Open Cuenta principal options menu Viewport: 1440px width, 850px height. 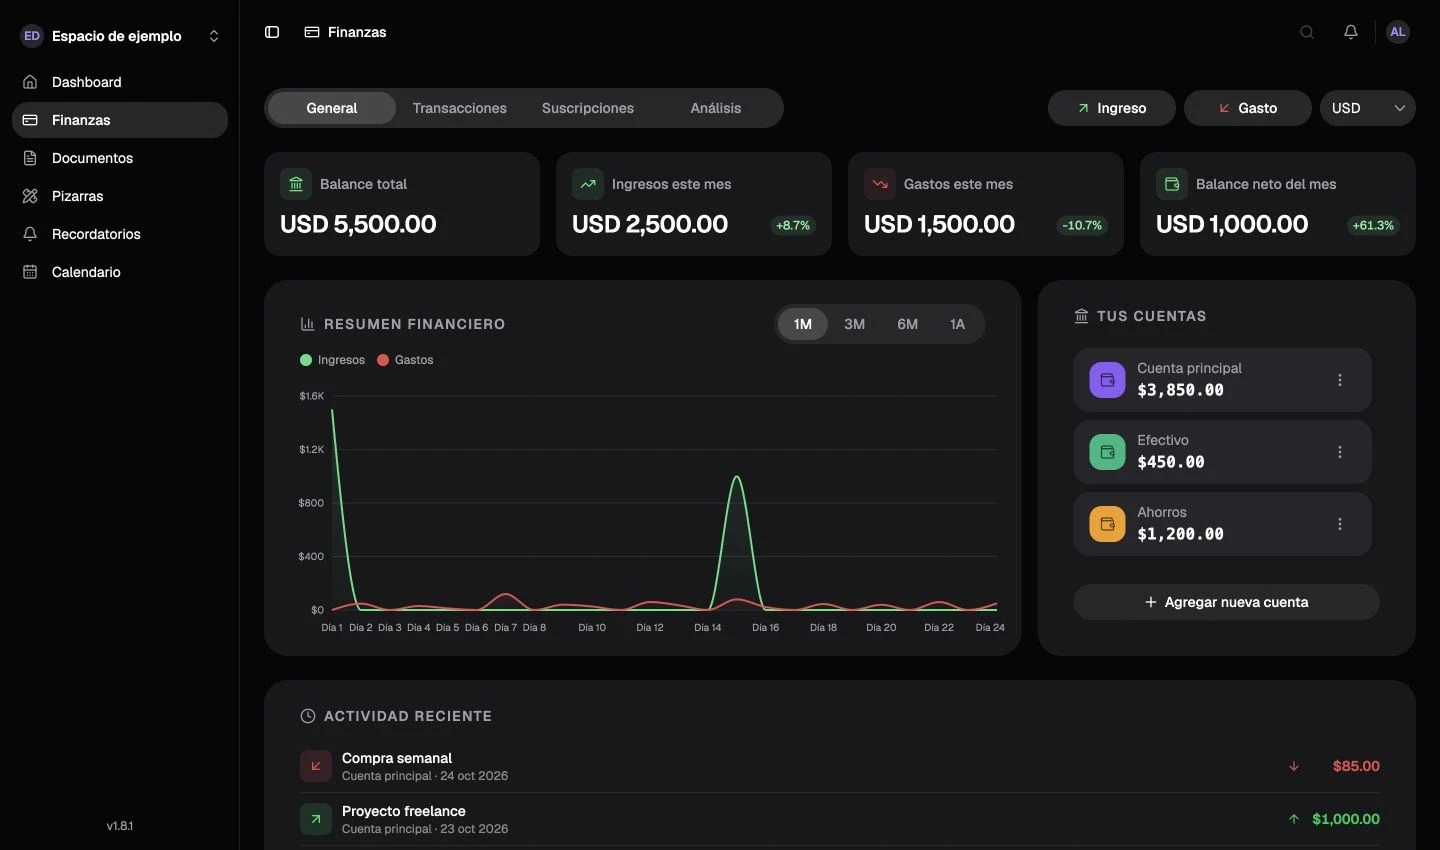pos(1340,380)
